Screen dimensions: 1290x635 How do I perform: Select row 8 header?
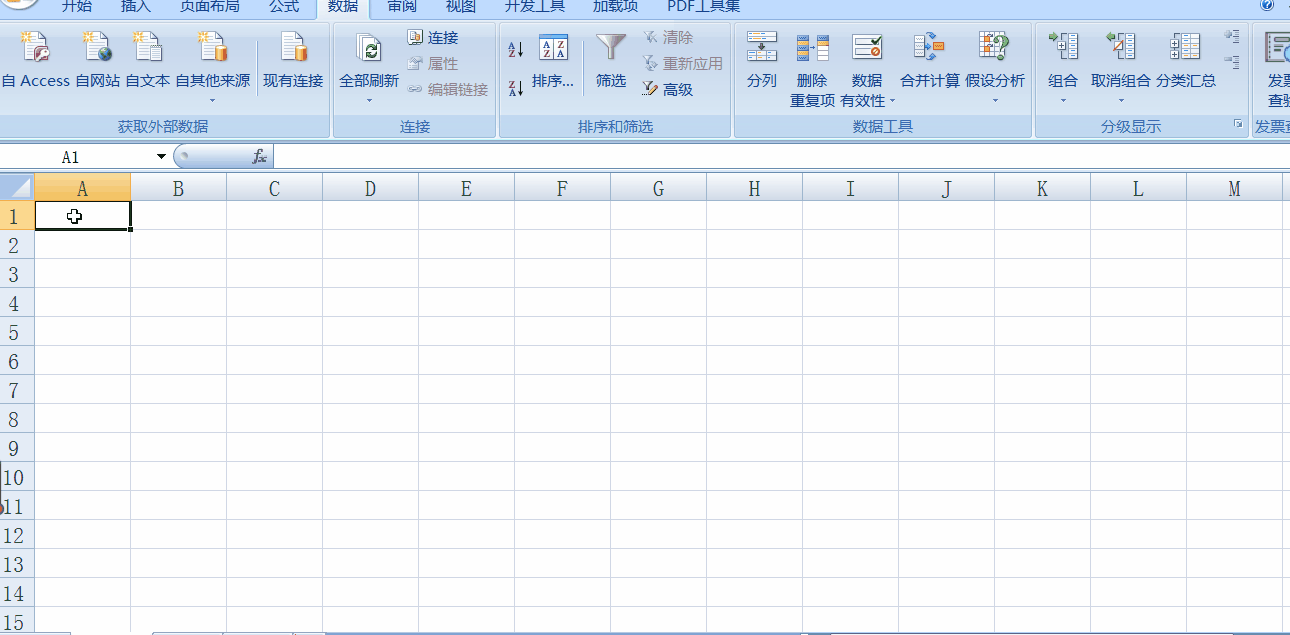(x=17, y=419)
